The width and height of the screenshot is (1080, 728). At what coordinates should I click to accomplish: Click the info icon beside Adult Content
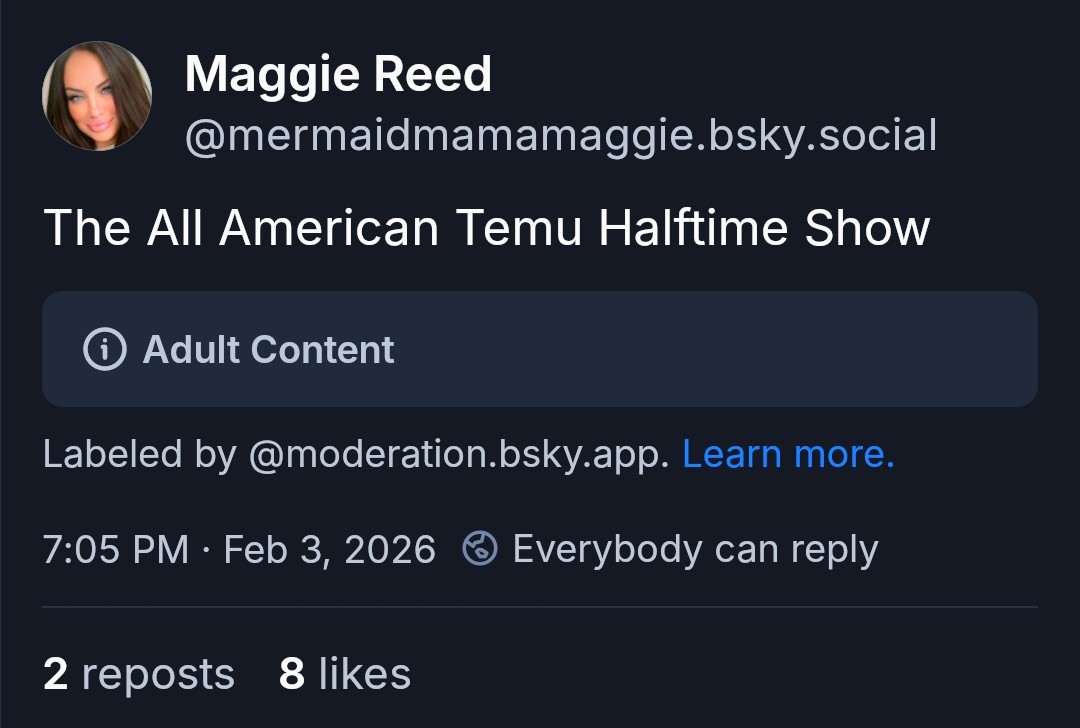pos(105,350)
